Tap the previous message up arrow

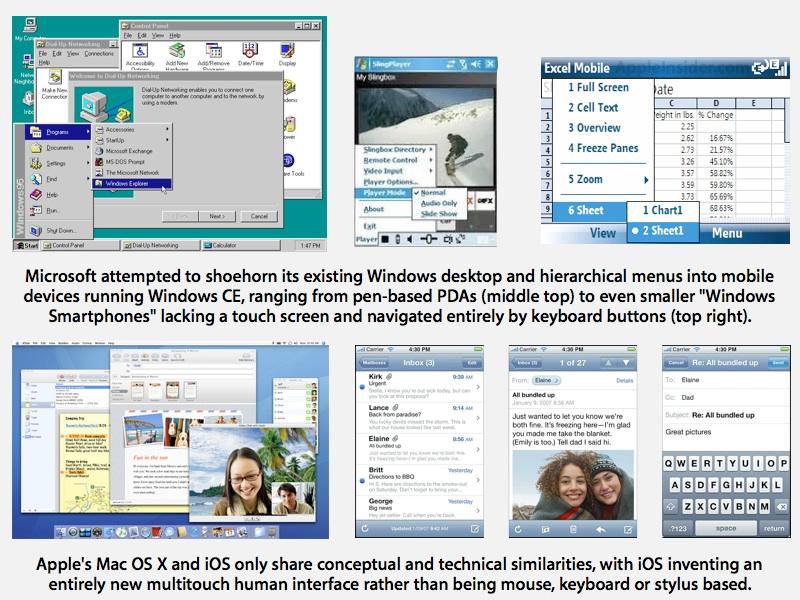coord(608,363)
